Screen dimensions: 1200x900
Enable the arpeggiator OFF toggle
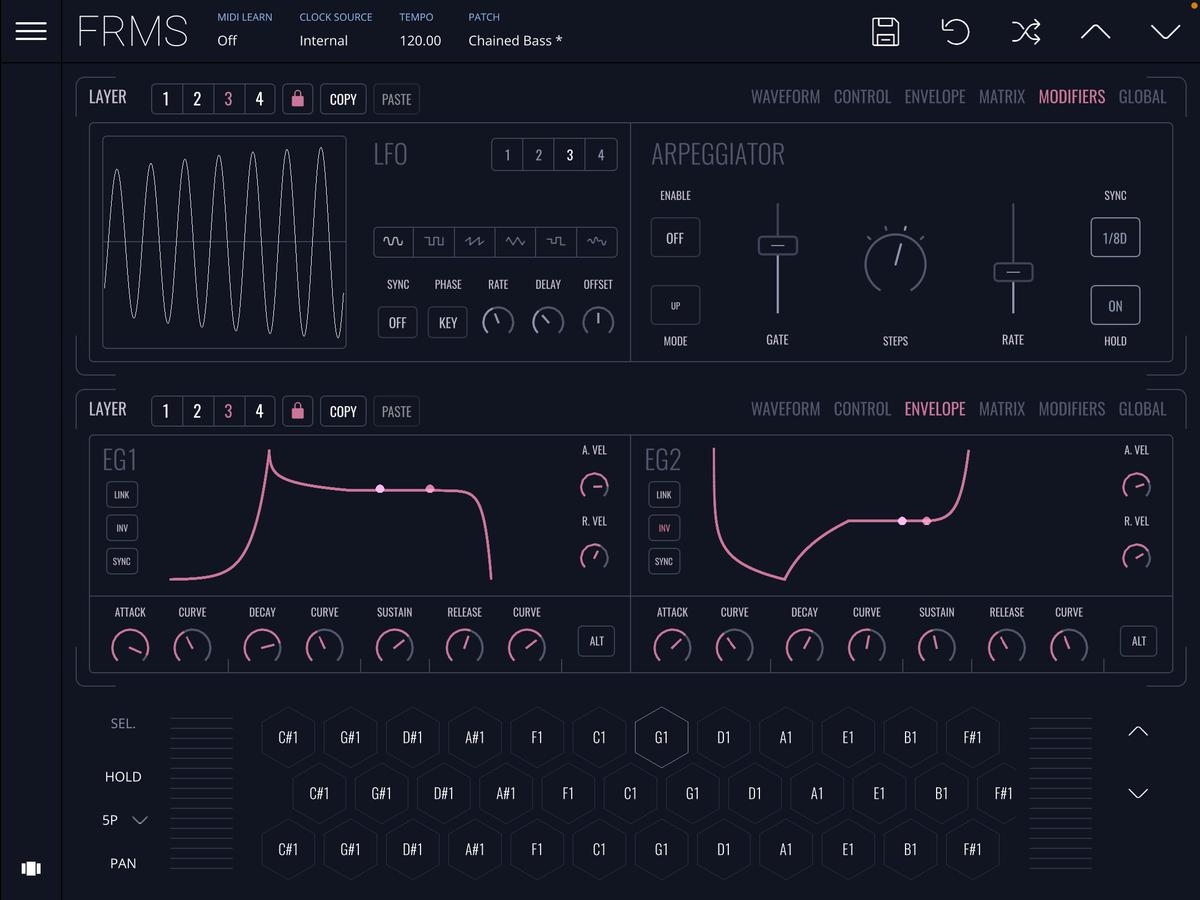(675, 239)
